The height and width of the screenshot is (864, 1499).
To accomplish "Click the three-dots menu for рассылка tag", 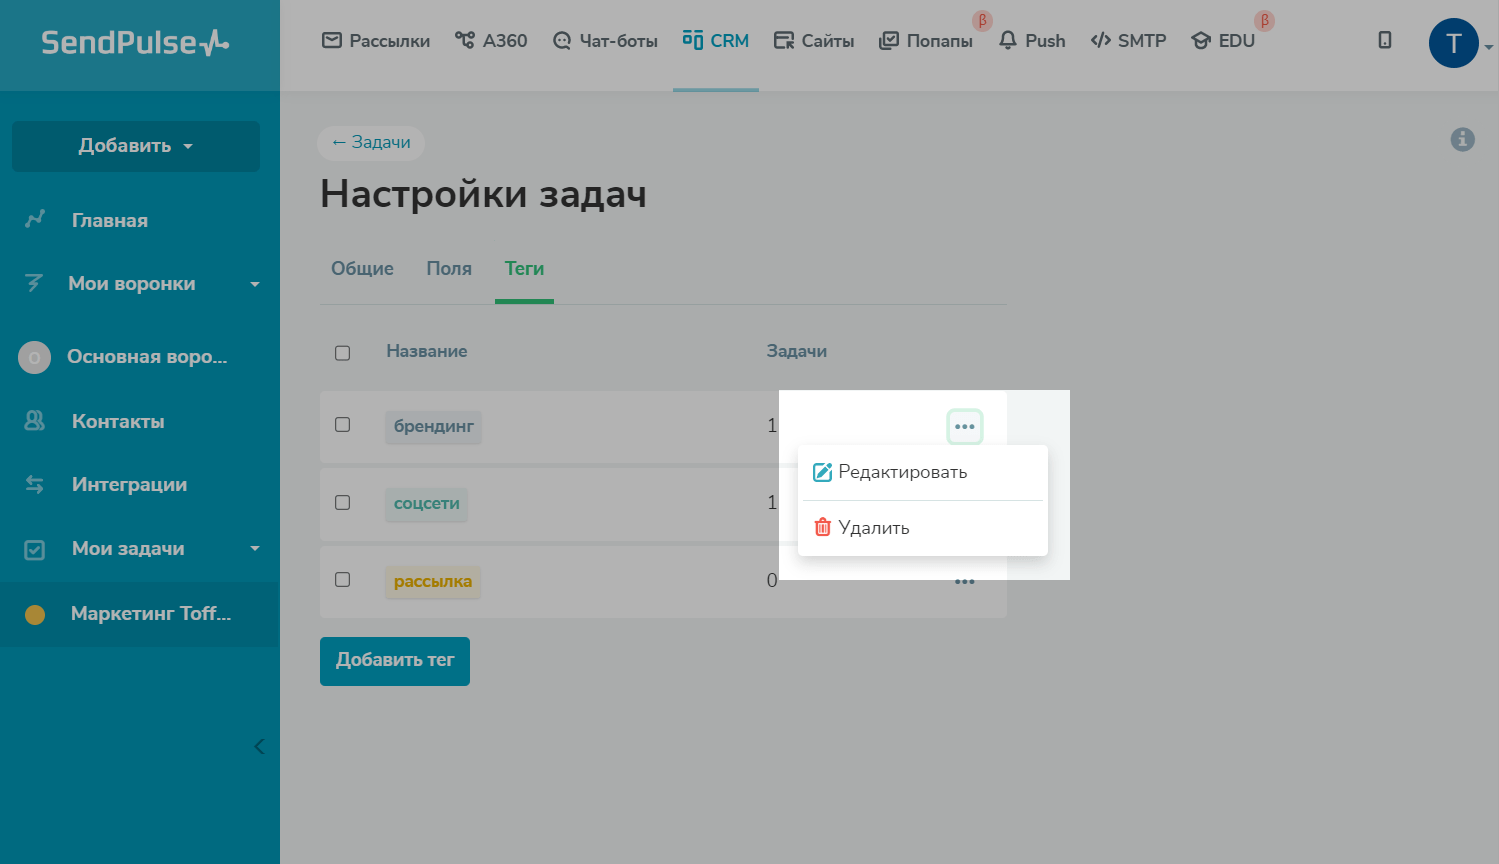I will click(x=964, y=582).
